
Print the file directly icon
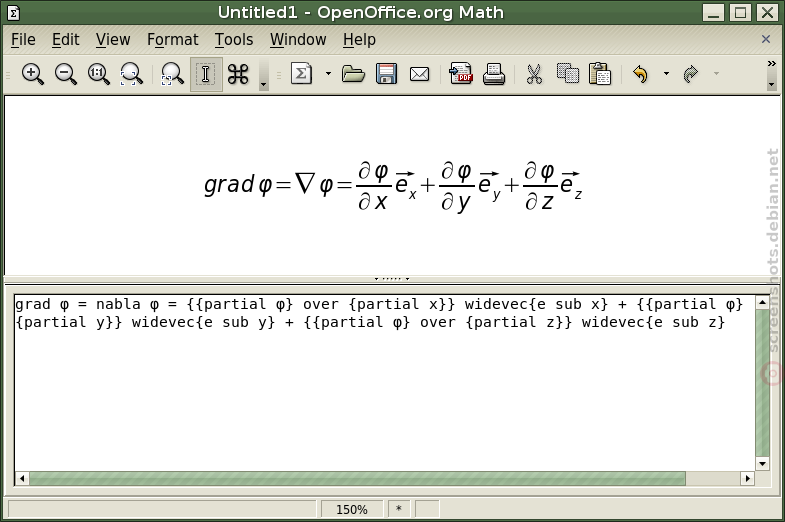click(494, 75)
